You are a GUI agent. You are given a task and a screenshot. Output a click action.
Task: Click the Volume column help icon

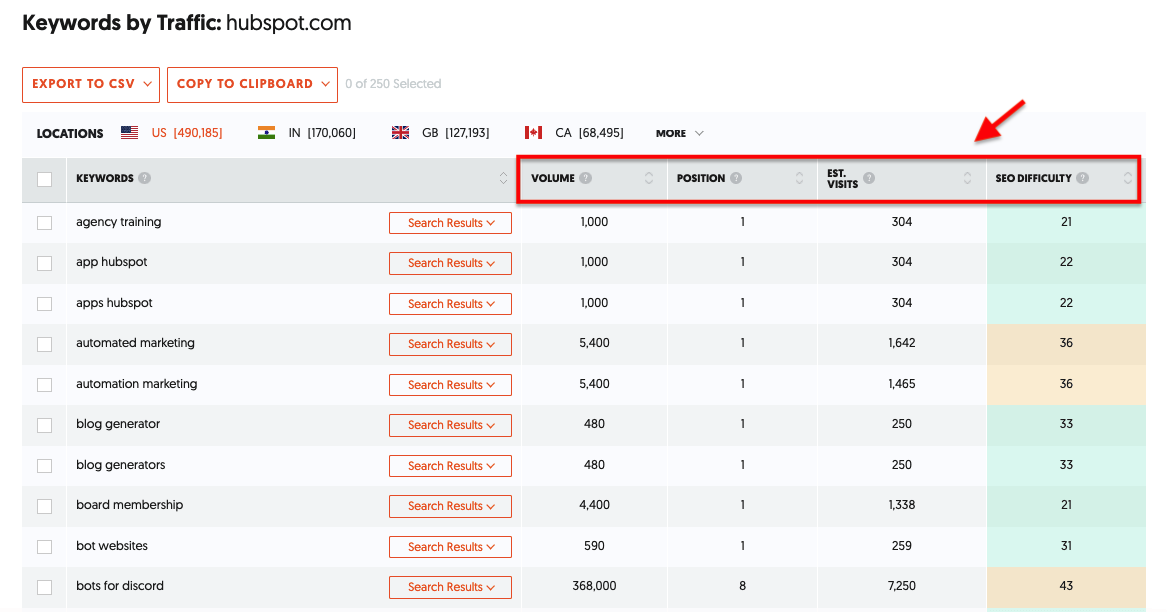pos(586,179)
